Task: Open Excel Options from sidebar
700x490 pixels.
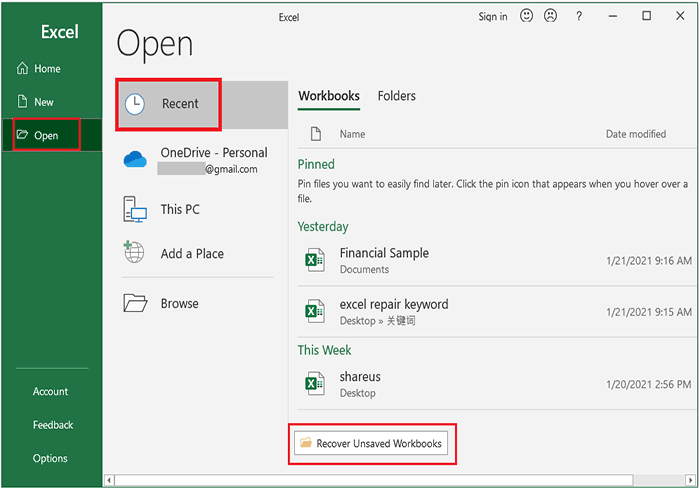Action: (x=50, y=458)
